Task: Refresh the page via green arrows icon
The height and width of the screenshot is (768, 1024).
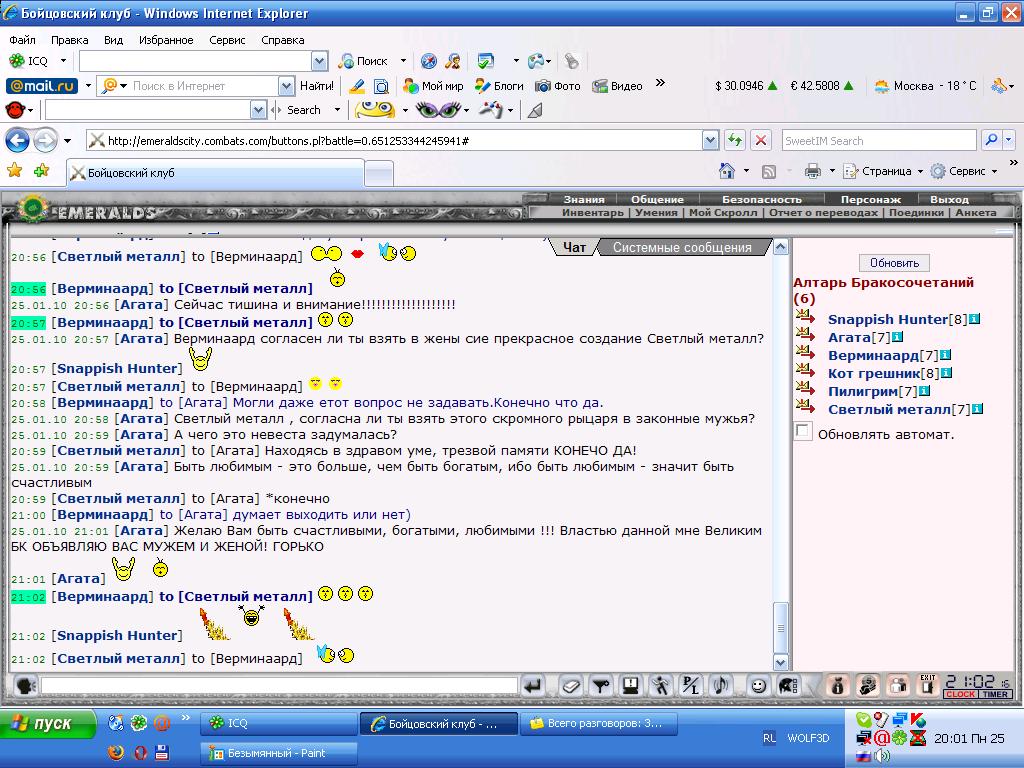Action: (735, 140)
